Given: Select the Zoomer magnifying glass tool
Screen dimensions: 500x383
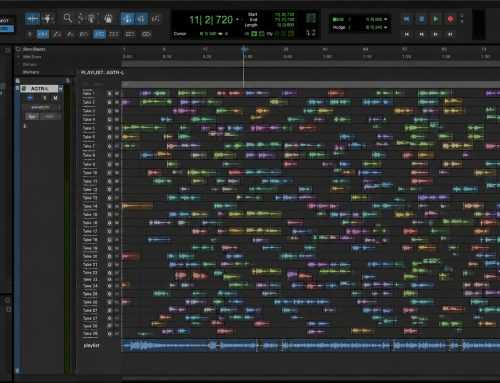Looking at the screenshot, I should click(68, 18).
